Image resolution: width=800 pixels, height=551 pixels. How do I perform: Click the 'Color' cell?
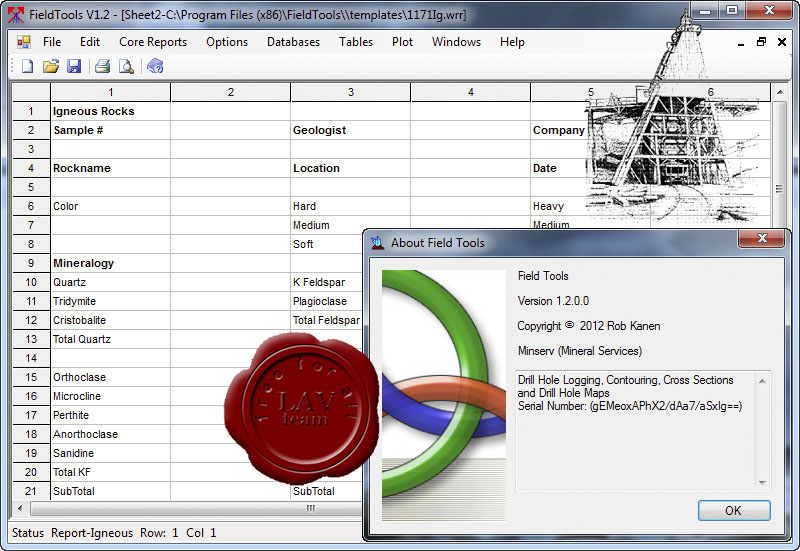tap(111, 206)
